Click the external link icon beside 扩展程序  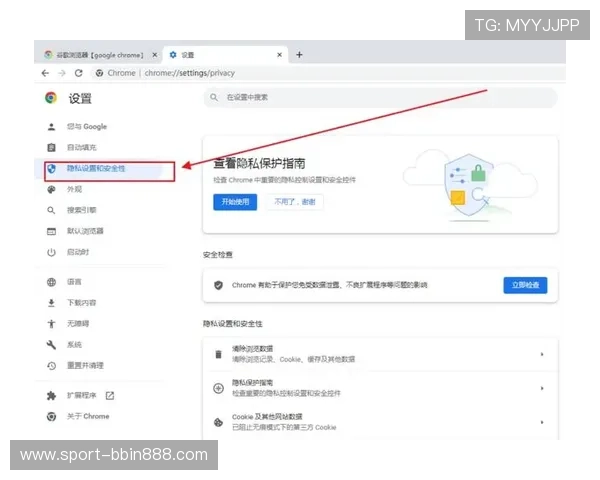tap(110, 395)
